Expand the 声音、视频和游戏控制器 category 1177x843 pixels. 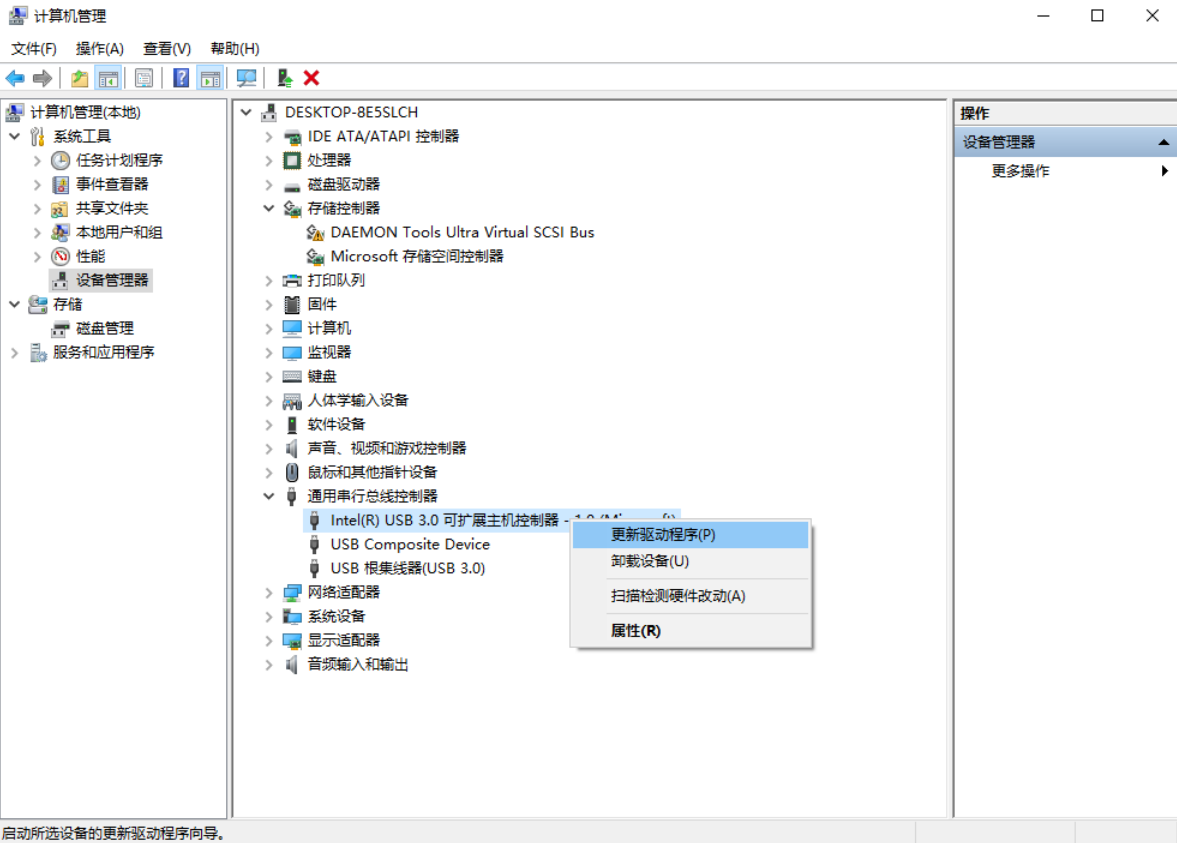pyautogui.click(x=269, y=448)
